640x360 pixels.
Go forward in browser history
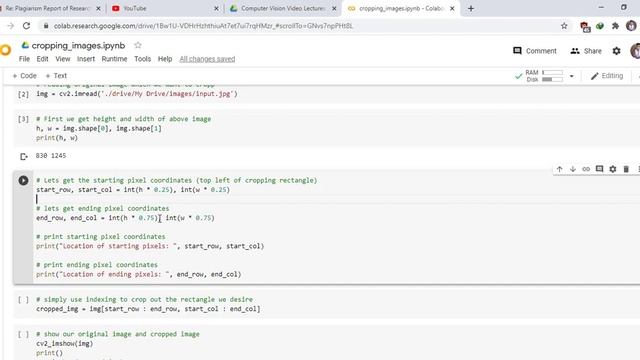click(x=11, y=26)
